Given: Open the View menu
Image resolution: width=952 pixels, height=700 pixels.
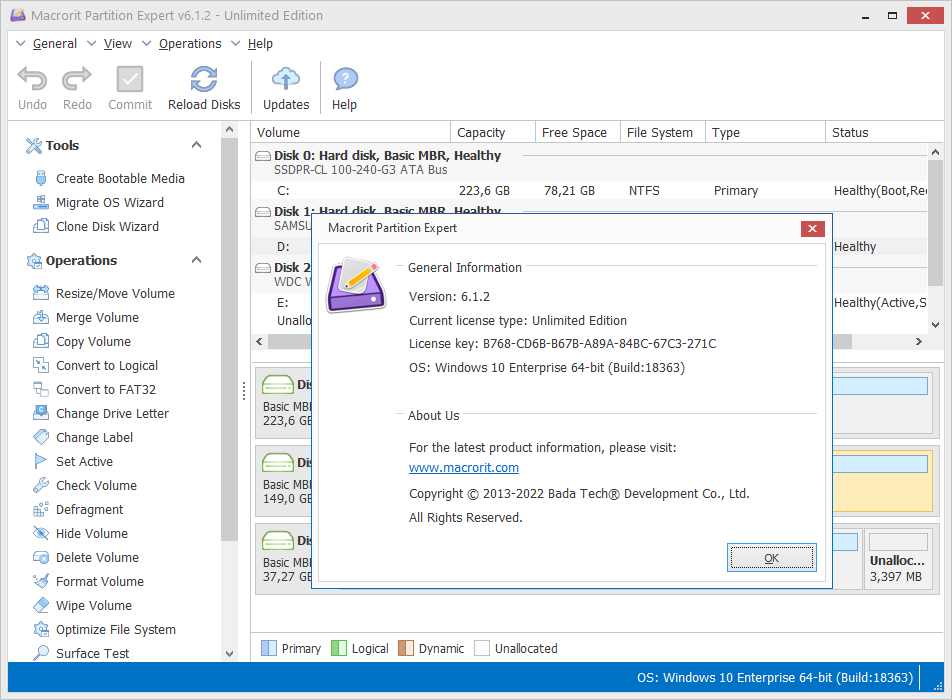Looking at the screenshot, I should (118, 44).
